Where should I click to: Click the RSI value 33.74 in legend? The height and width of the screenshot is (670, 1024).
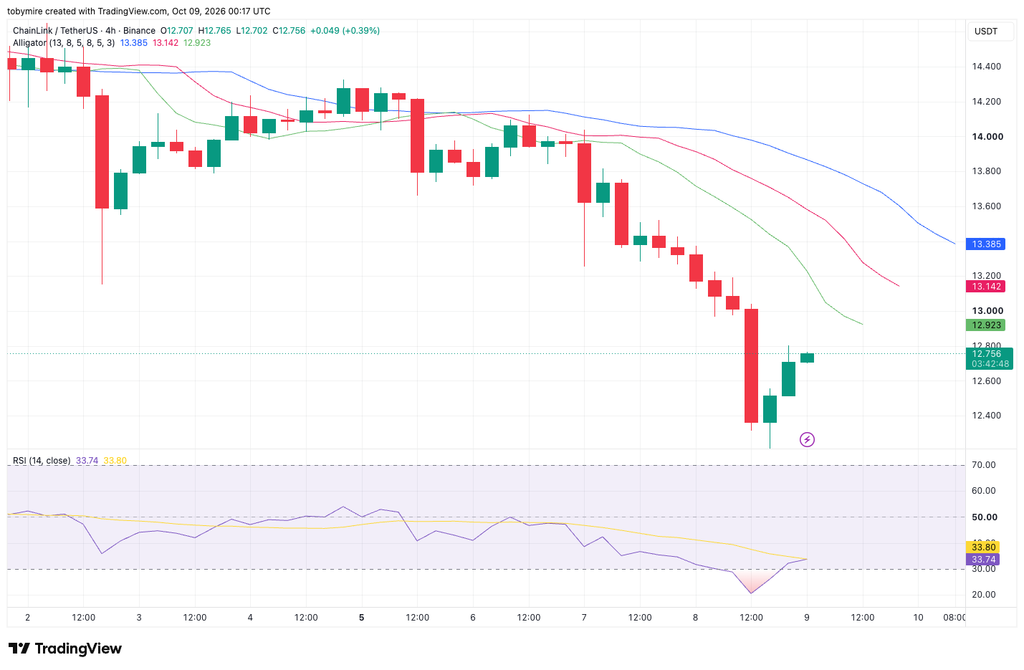[x=87, y=460]
